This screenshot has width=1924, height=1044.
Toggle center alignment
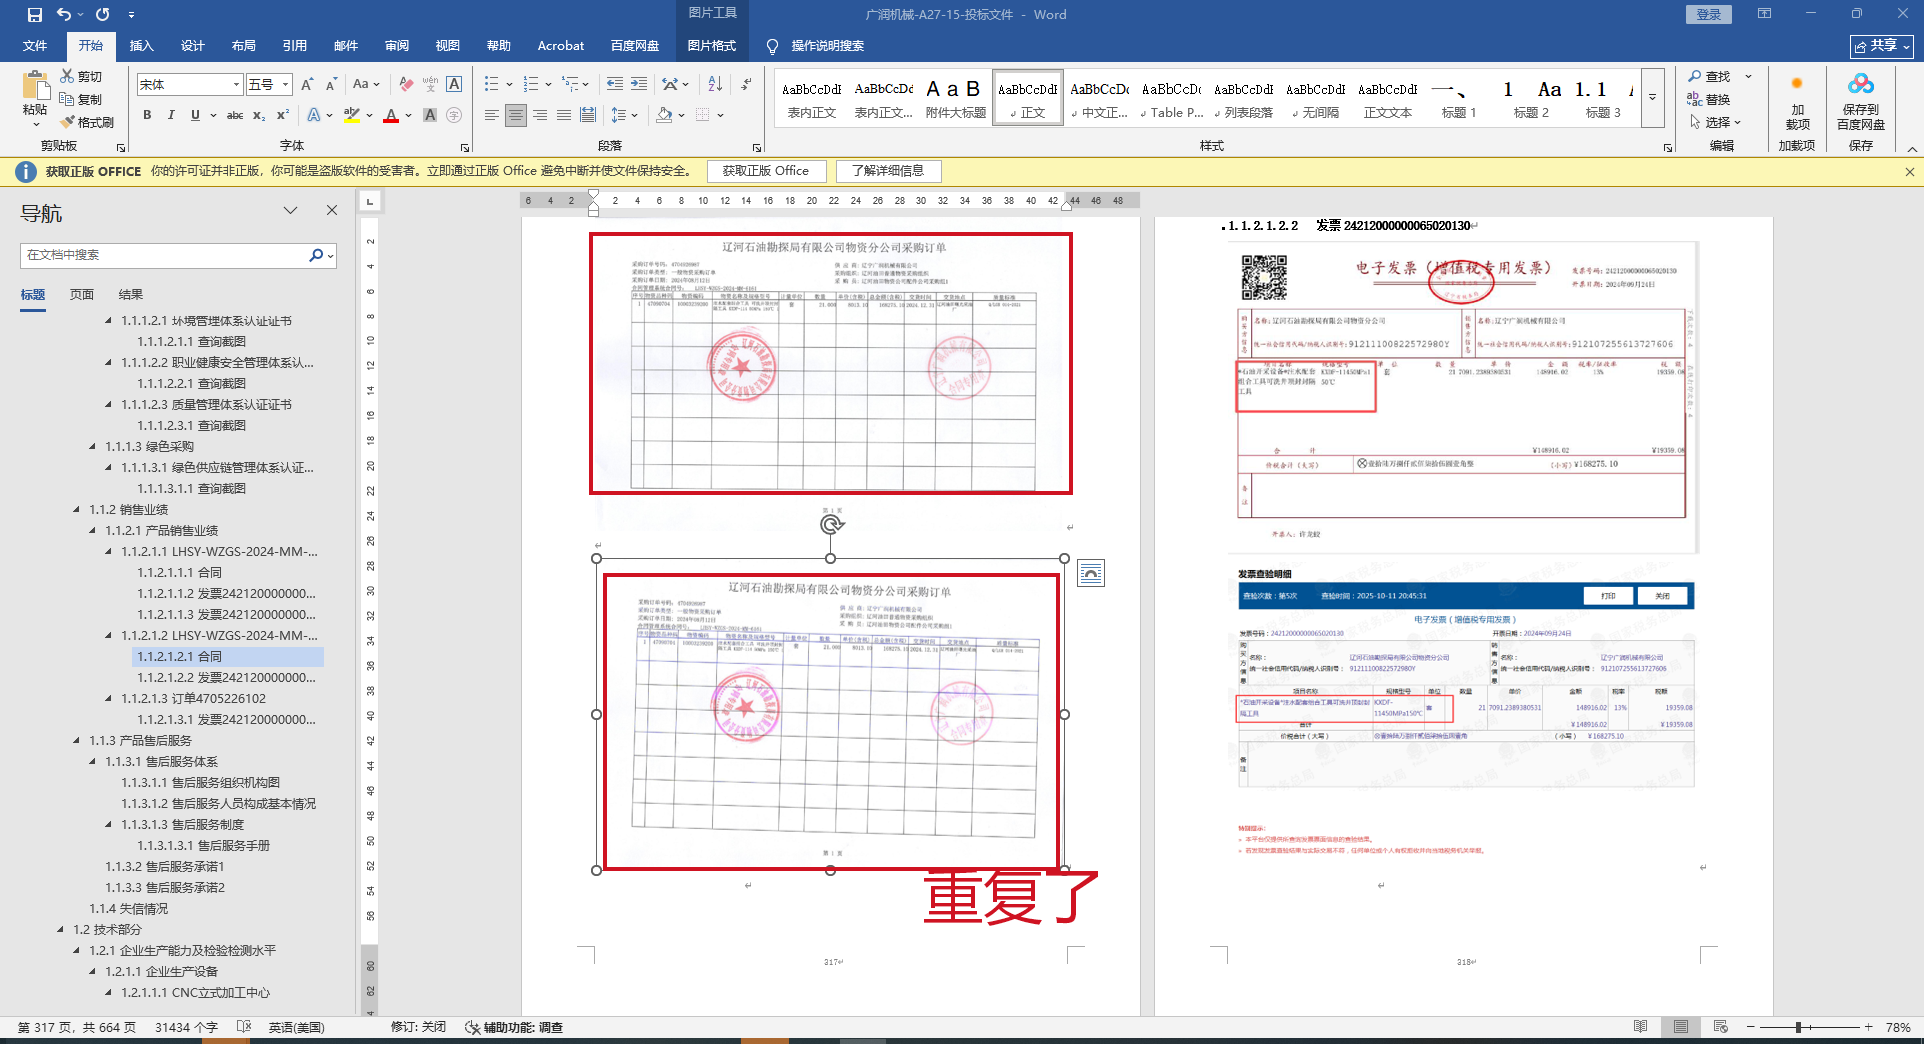[x=516, y=115]
